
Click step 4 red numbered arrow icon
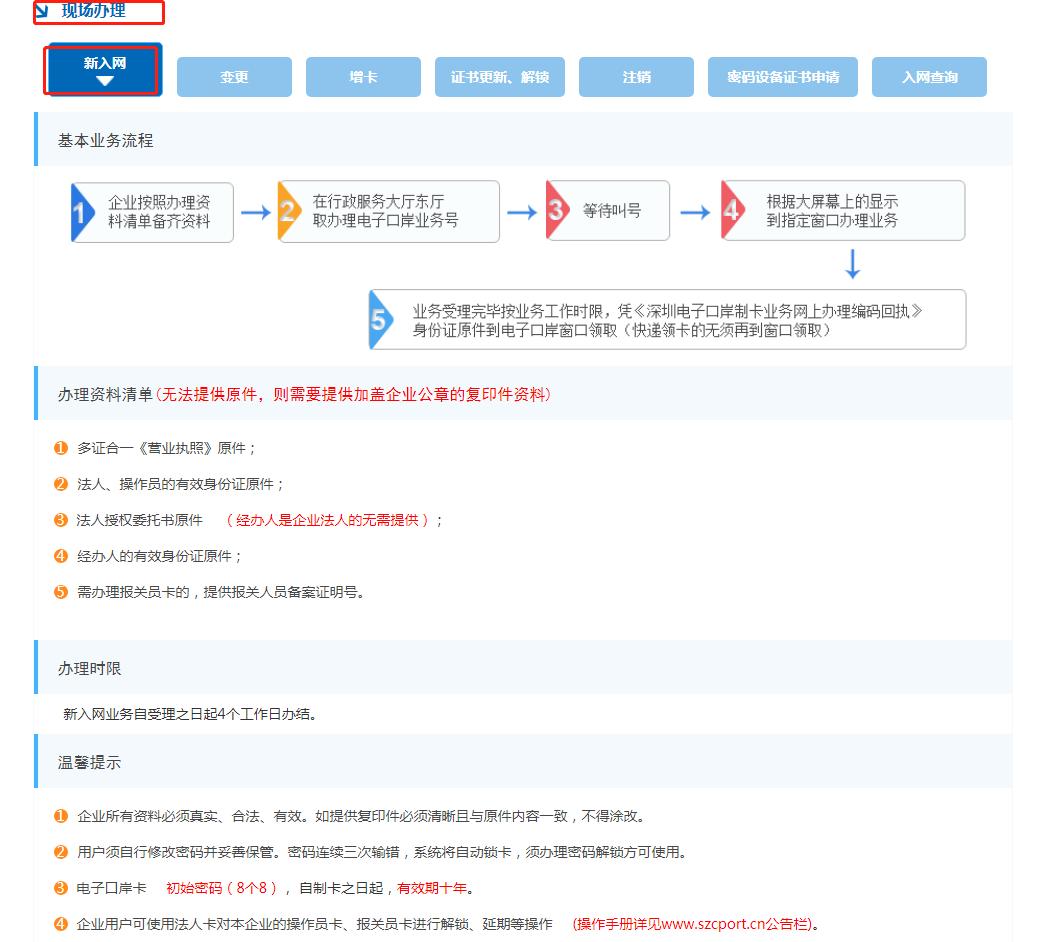(731, 210)
